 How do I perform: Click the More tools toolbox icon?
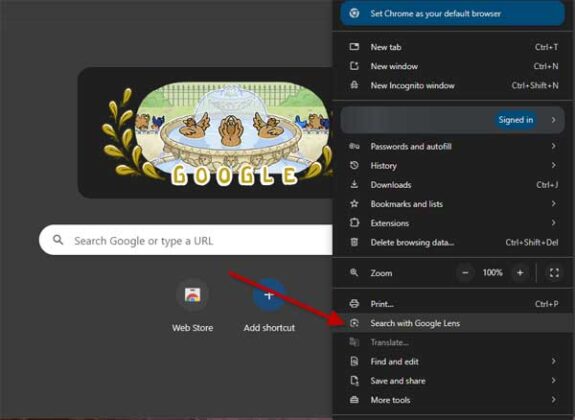[x=354, y=399]
